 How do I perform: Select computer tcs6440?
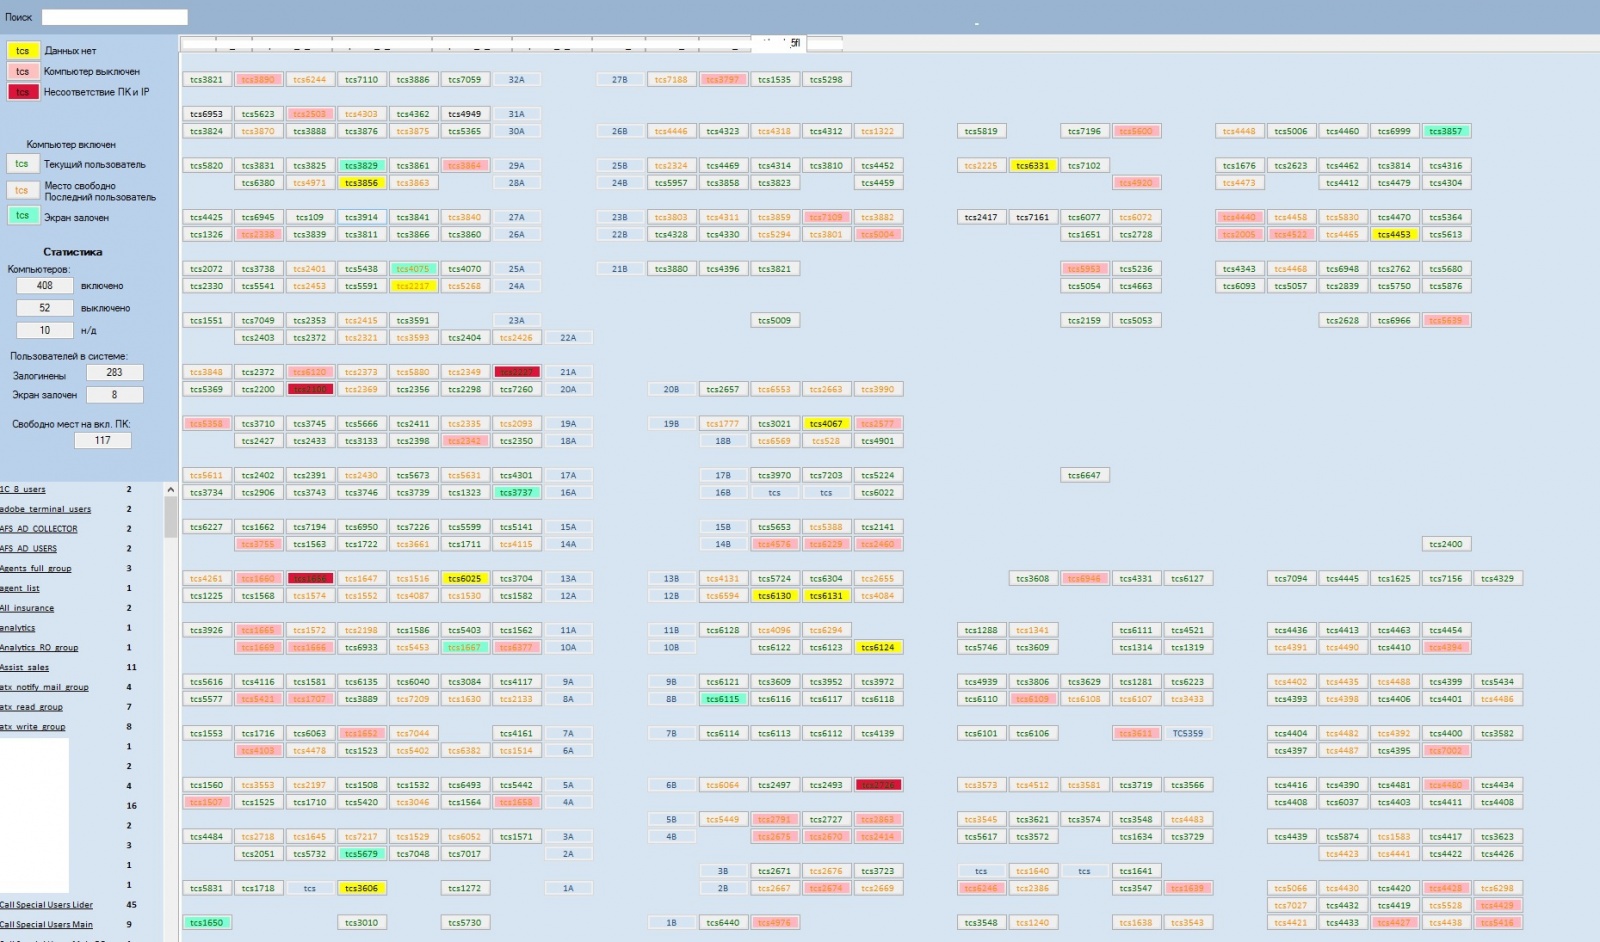tap(722, 923)
